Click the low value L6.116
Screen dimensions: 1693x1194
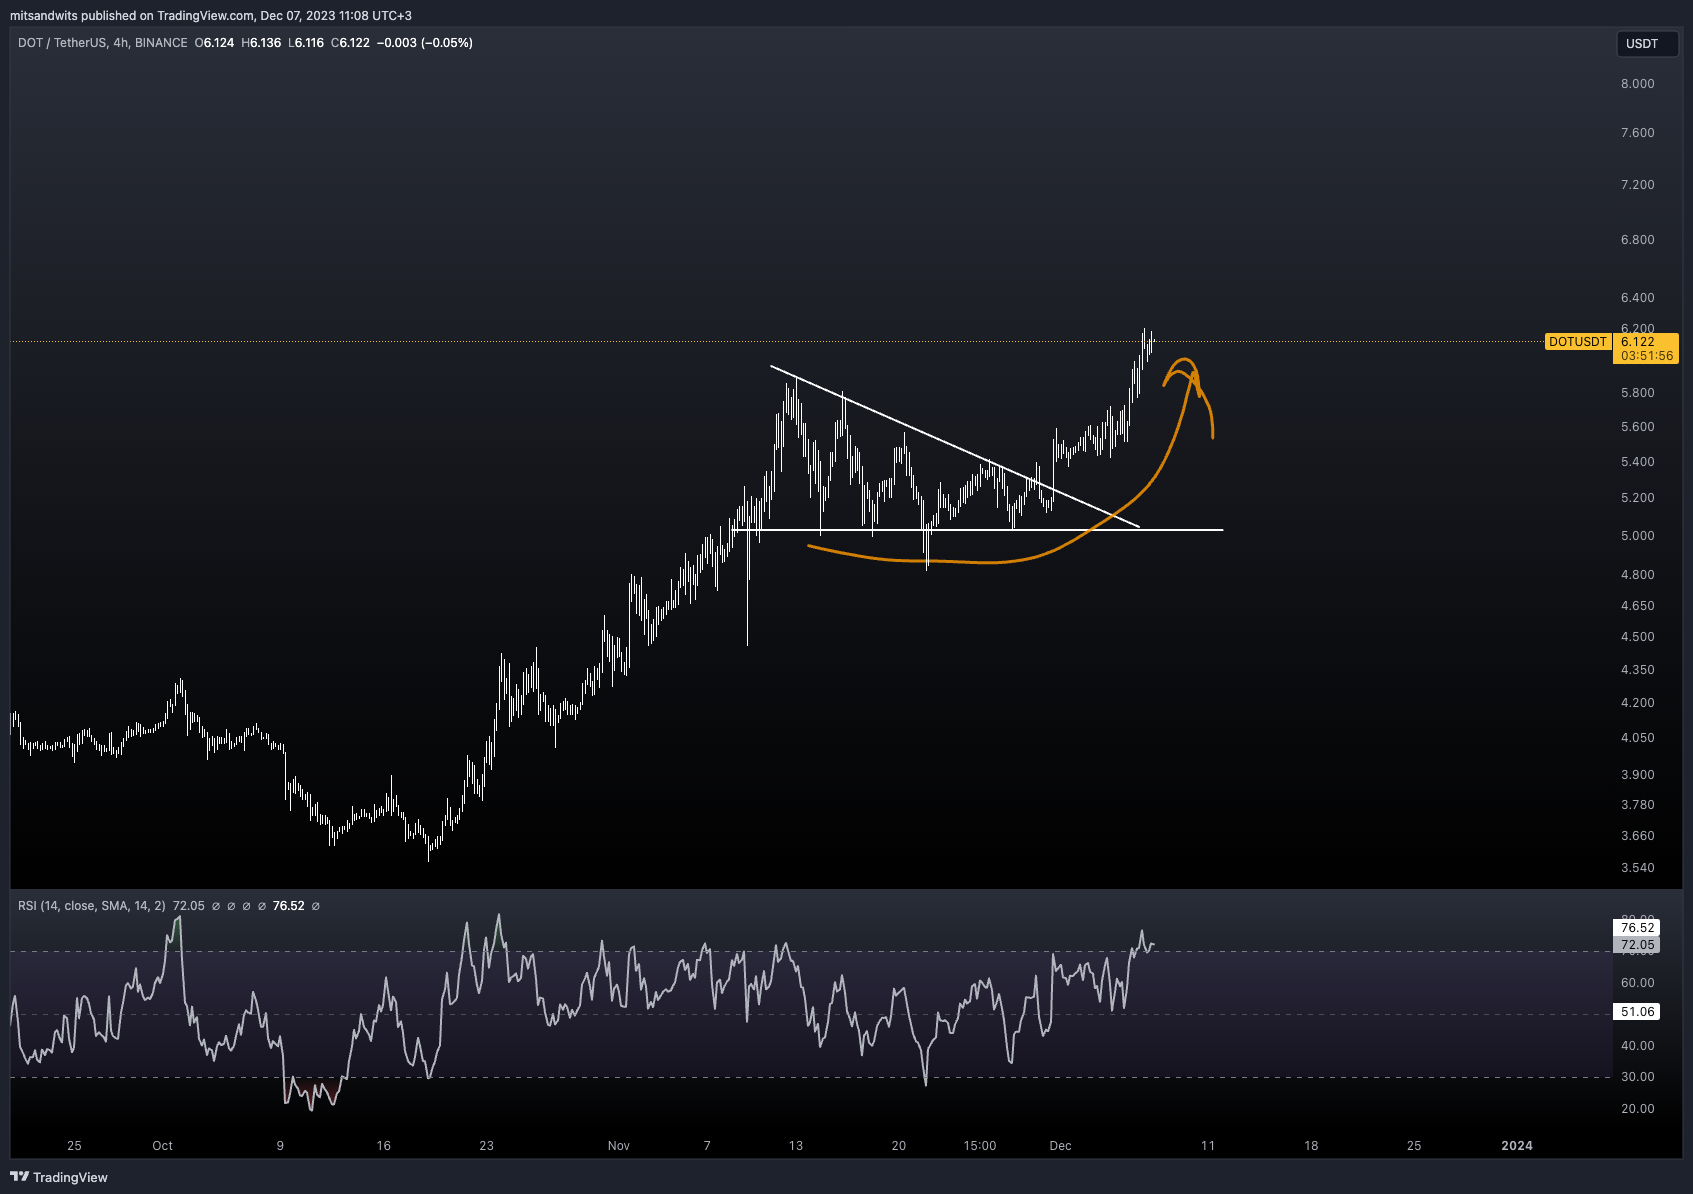305,43
